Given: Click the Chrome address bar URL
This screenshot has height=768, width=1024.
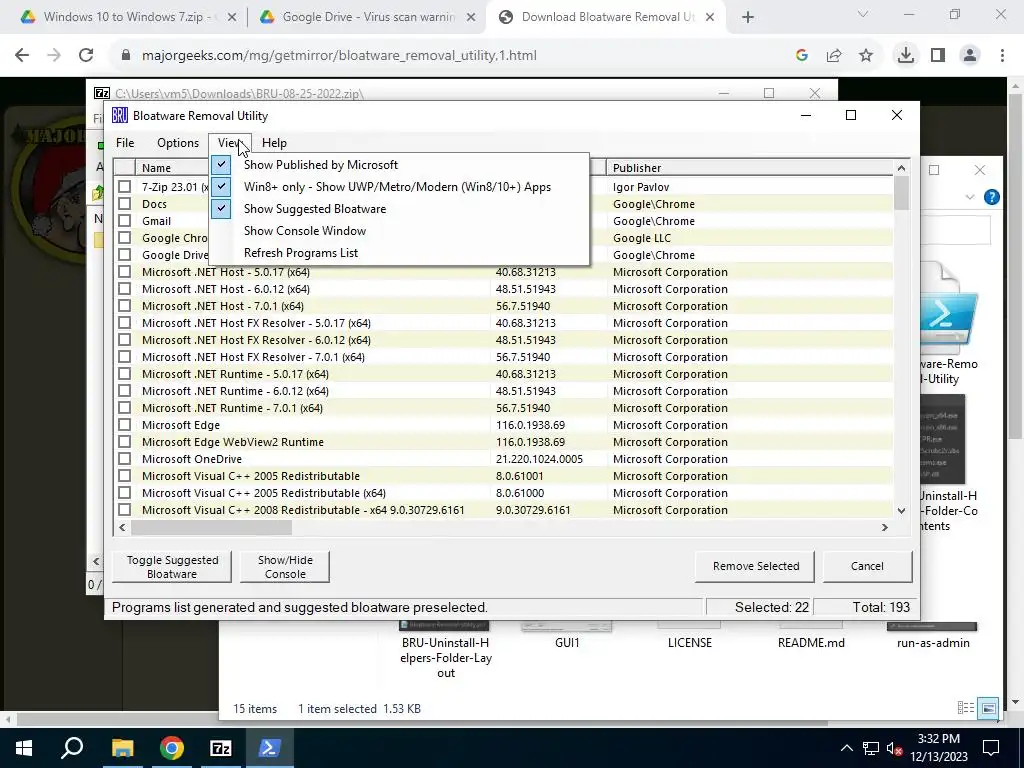Looking at the screenshot, I should coord(339,56).
